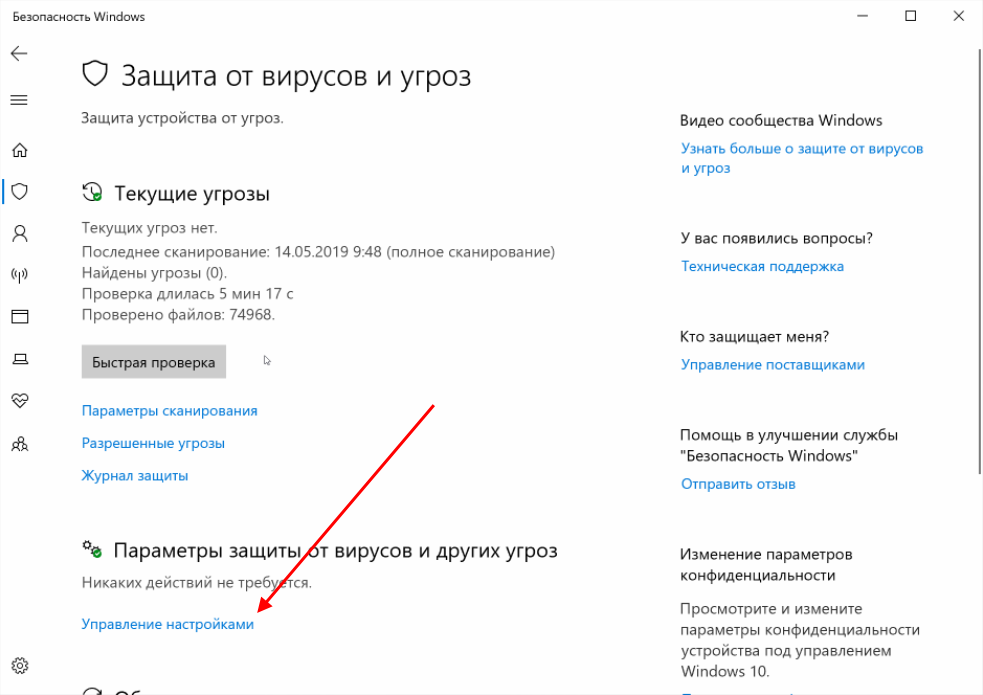Click text Защита устройства от угроз
983x695 pixels.
pos(182,118)
